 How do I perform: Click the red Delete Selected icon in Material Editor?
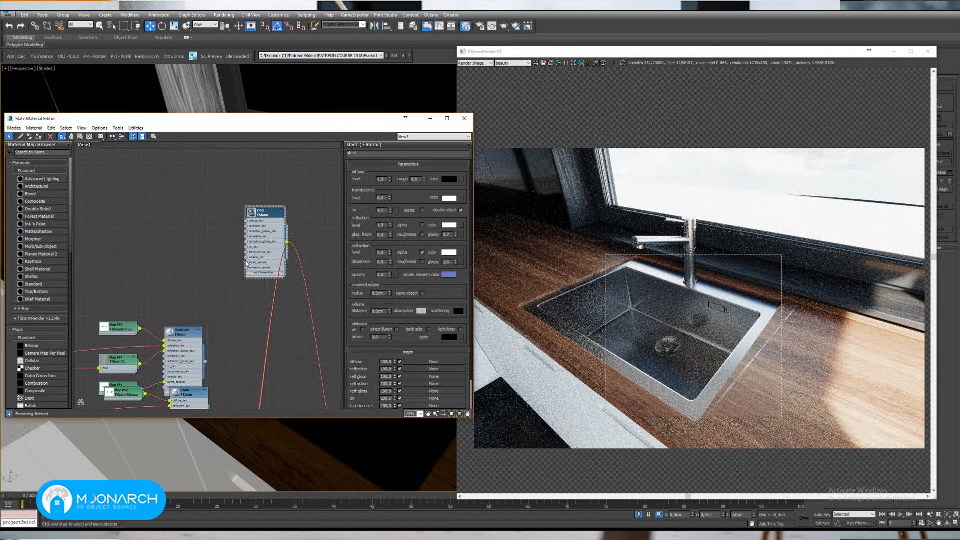[x=50, y=137]
